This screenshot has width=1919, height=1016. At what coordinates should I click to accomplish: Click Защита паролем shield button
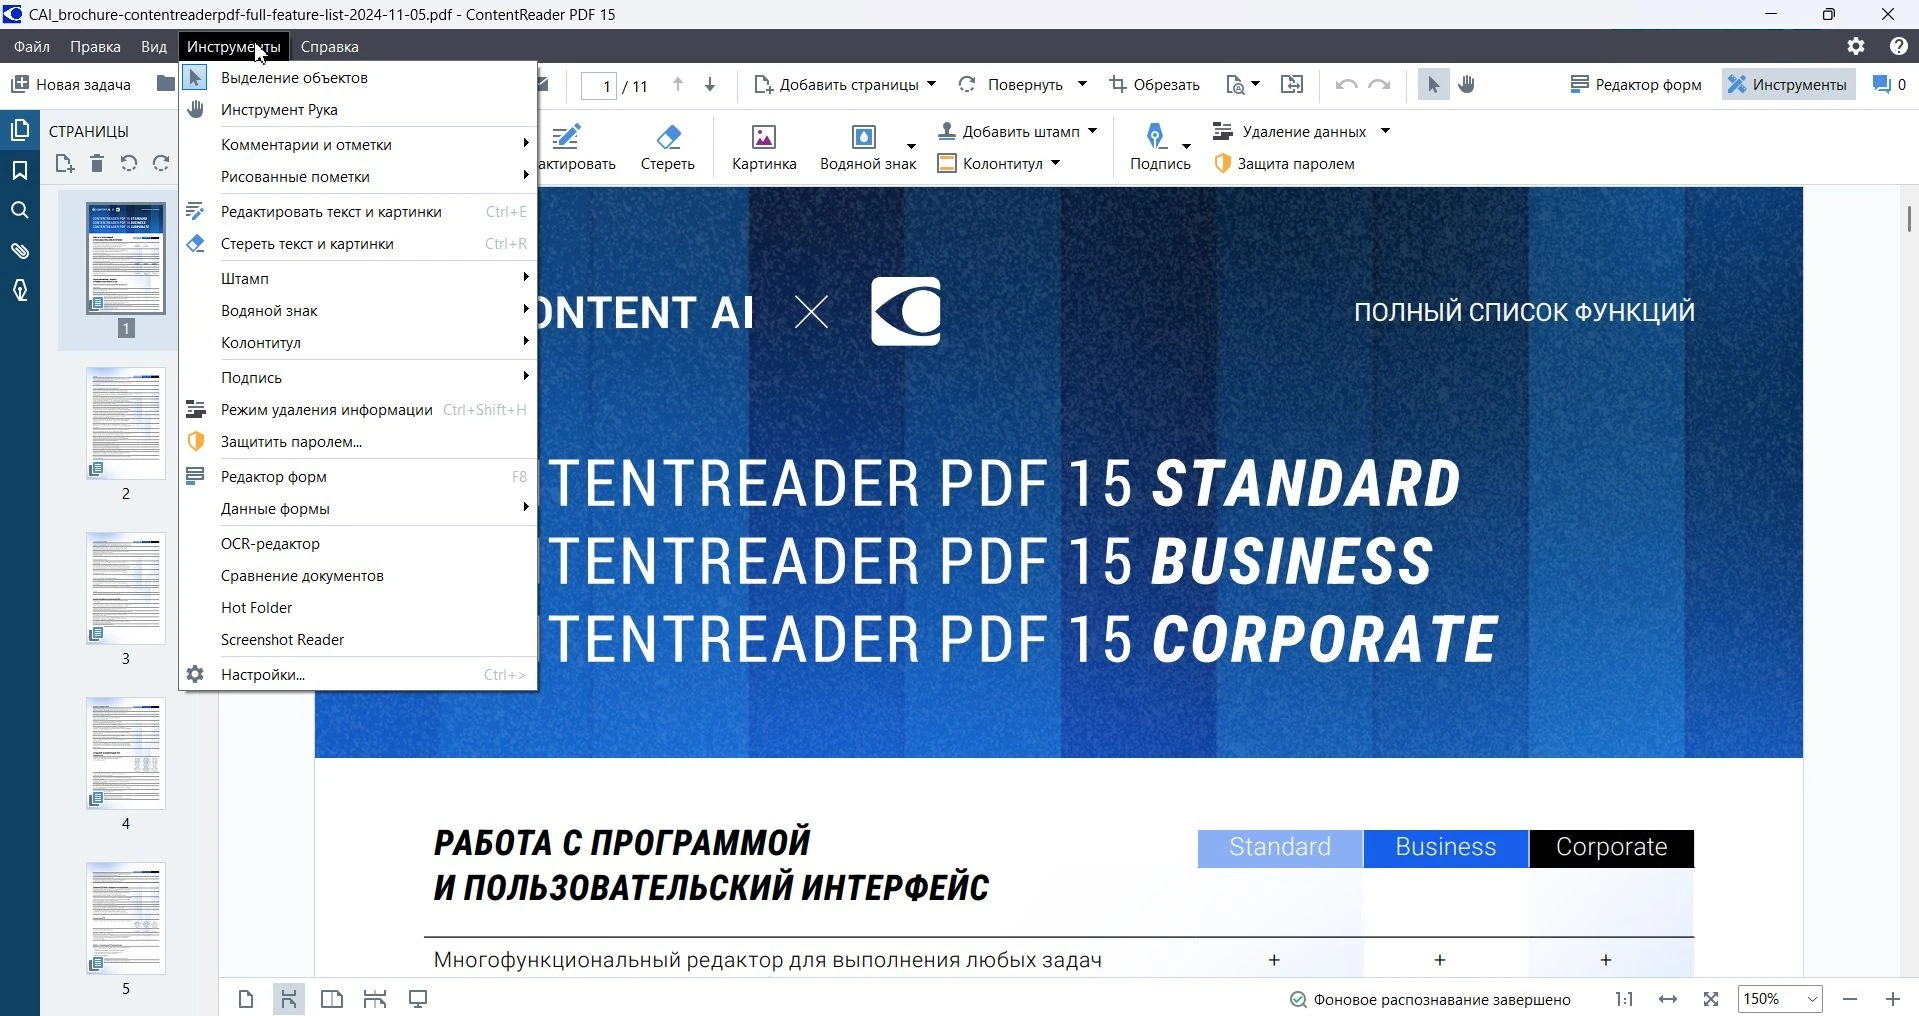1284,164
